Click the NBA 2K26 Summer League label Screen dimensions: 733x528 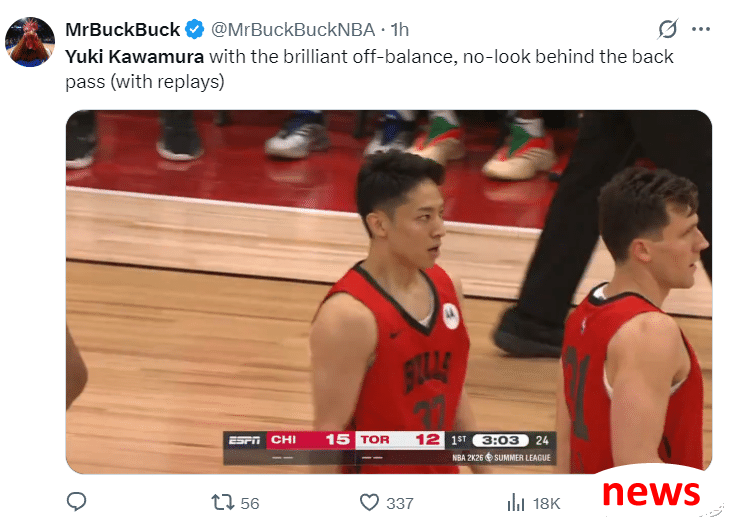(x=501, y=457)
